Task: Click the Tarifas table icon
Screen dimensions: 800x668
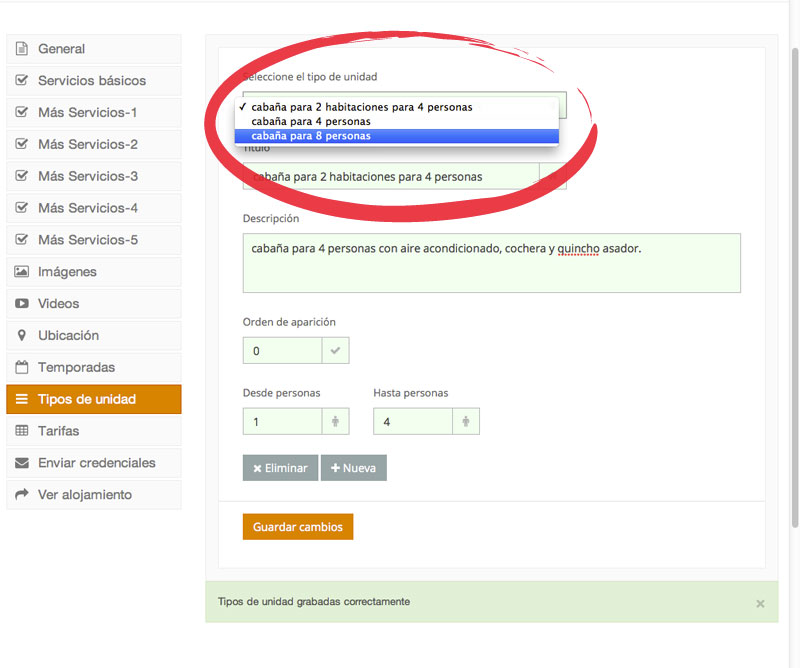Action: [21, 431]
